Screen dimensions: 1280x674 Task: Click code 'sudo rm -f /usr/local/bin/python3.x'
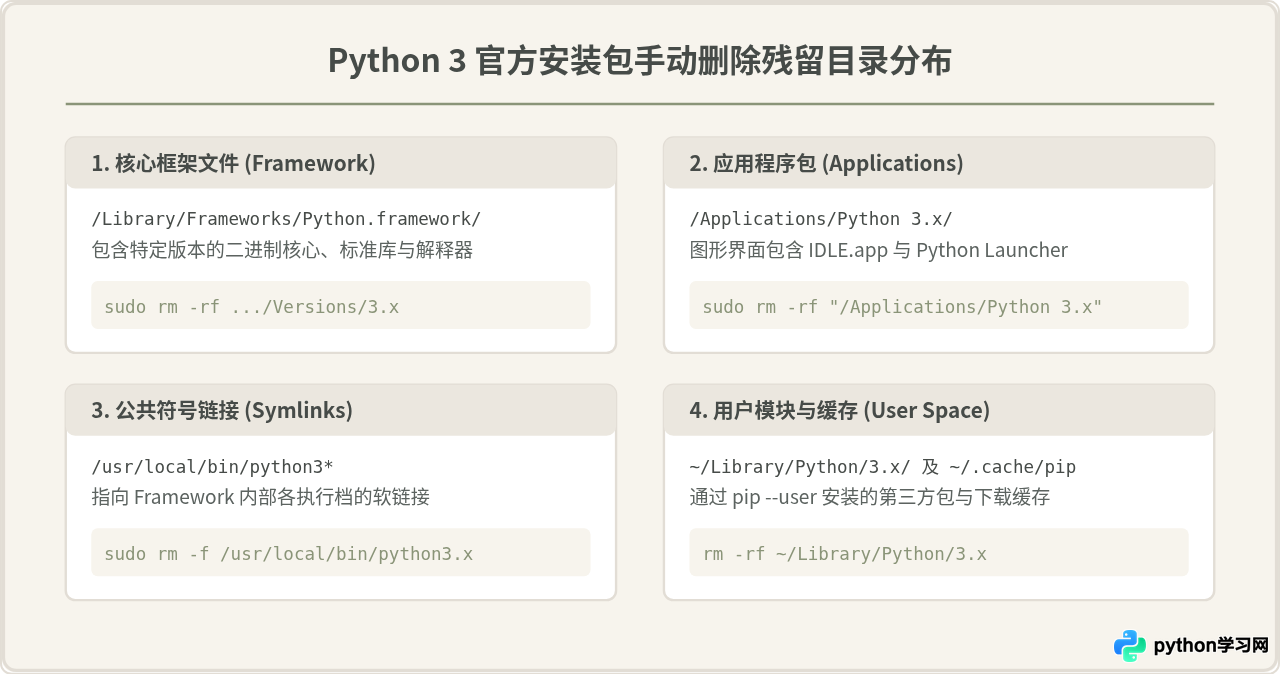(x=289, y=554)
